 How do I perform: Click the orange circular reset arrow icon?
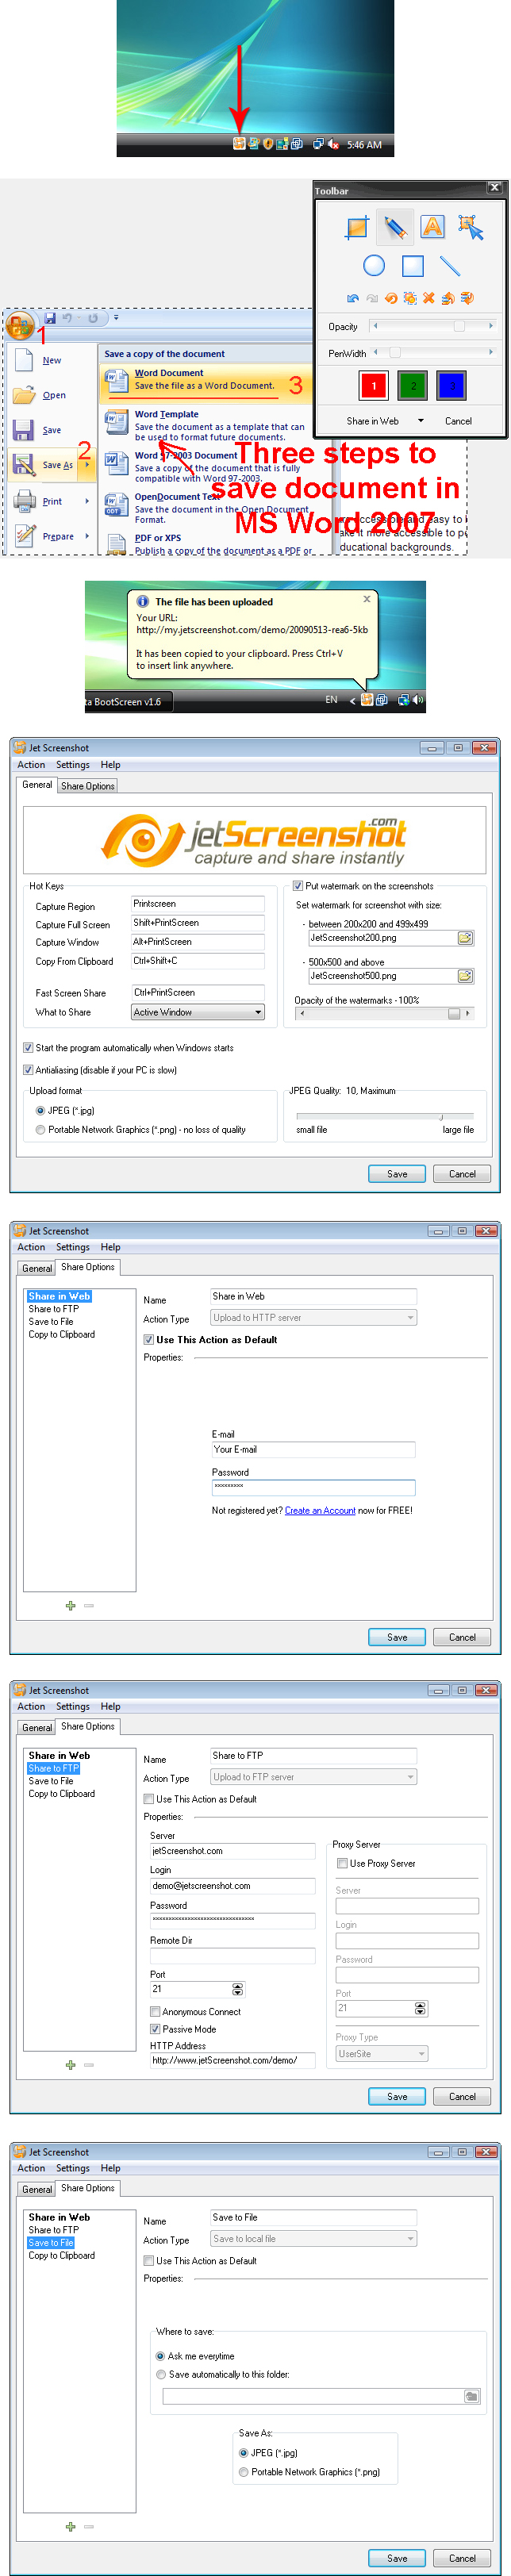pos(391,298)
